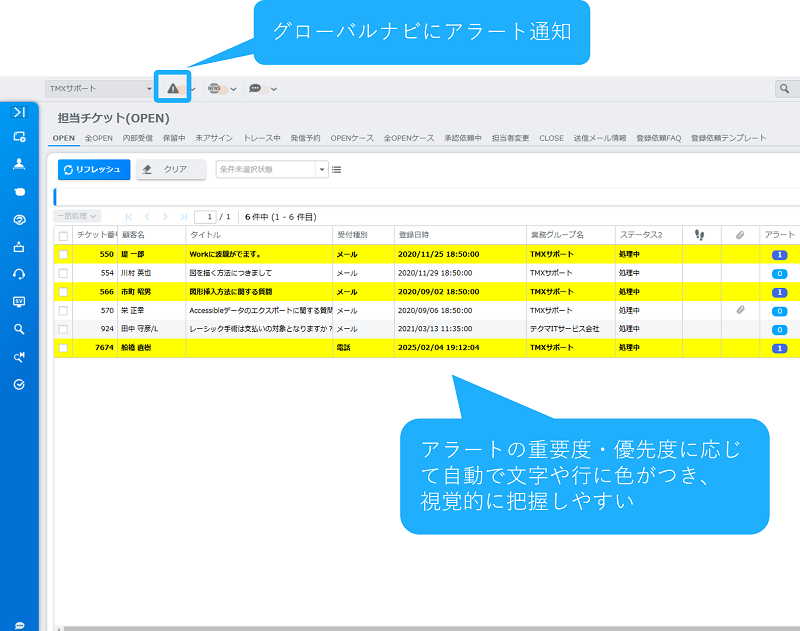800x631 pixels.
Task: Click the page number input field
Action: [x=205, y=216]
